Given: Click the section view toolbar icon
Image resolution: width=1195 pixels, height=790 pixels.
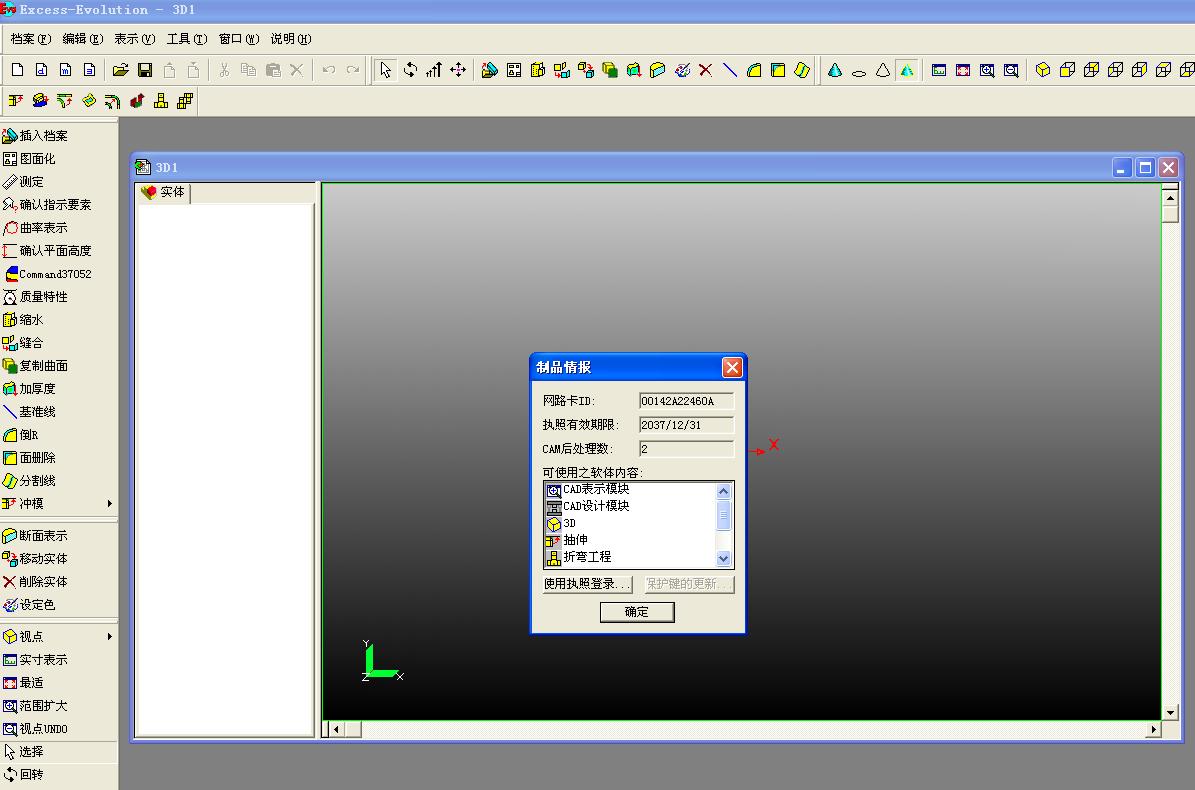Looking at the screenshot, I should pos(657,70).
